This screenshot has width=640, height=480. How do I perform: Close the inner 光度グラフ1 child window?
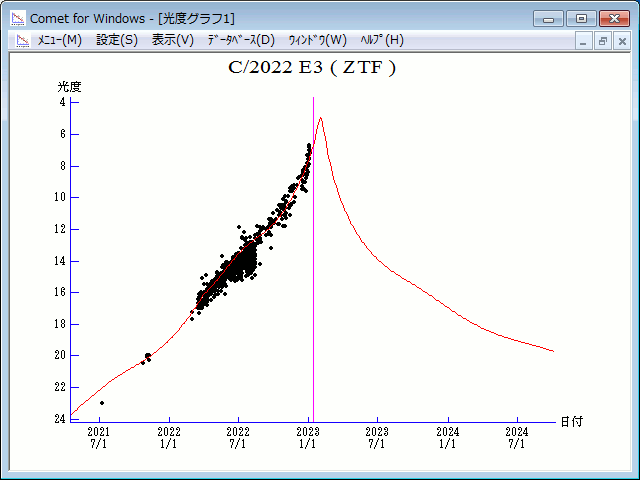(621, 41)
